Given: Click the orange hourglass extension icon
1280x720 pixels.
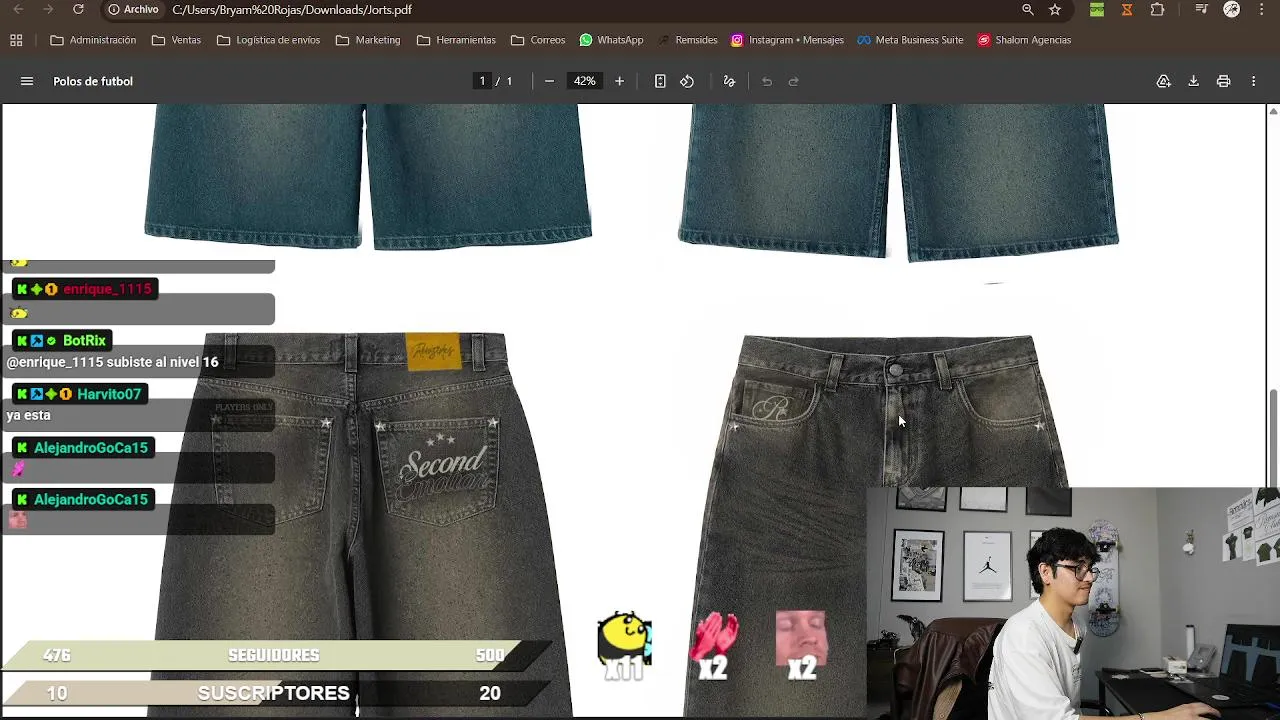Looking at the screenshot, I should (x=1127, y=9).
